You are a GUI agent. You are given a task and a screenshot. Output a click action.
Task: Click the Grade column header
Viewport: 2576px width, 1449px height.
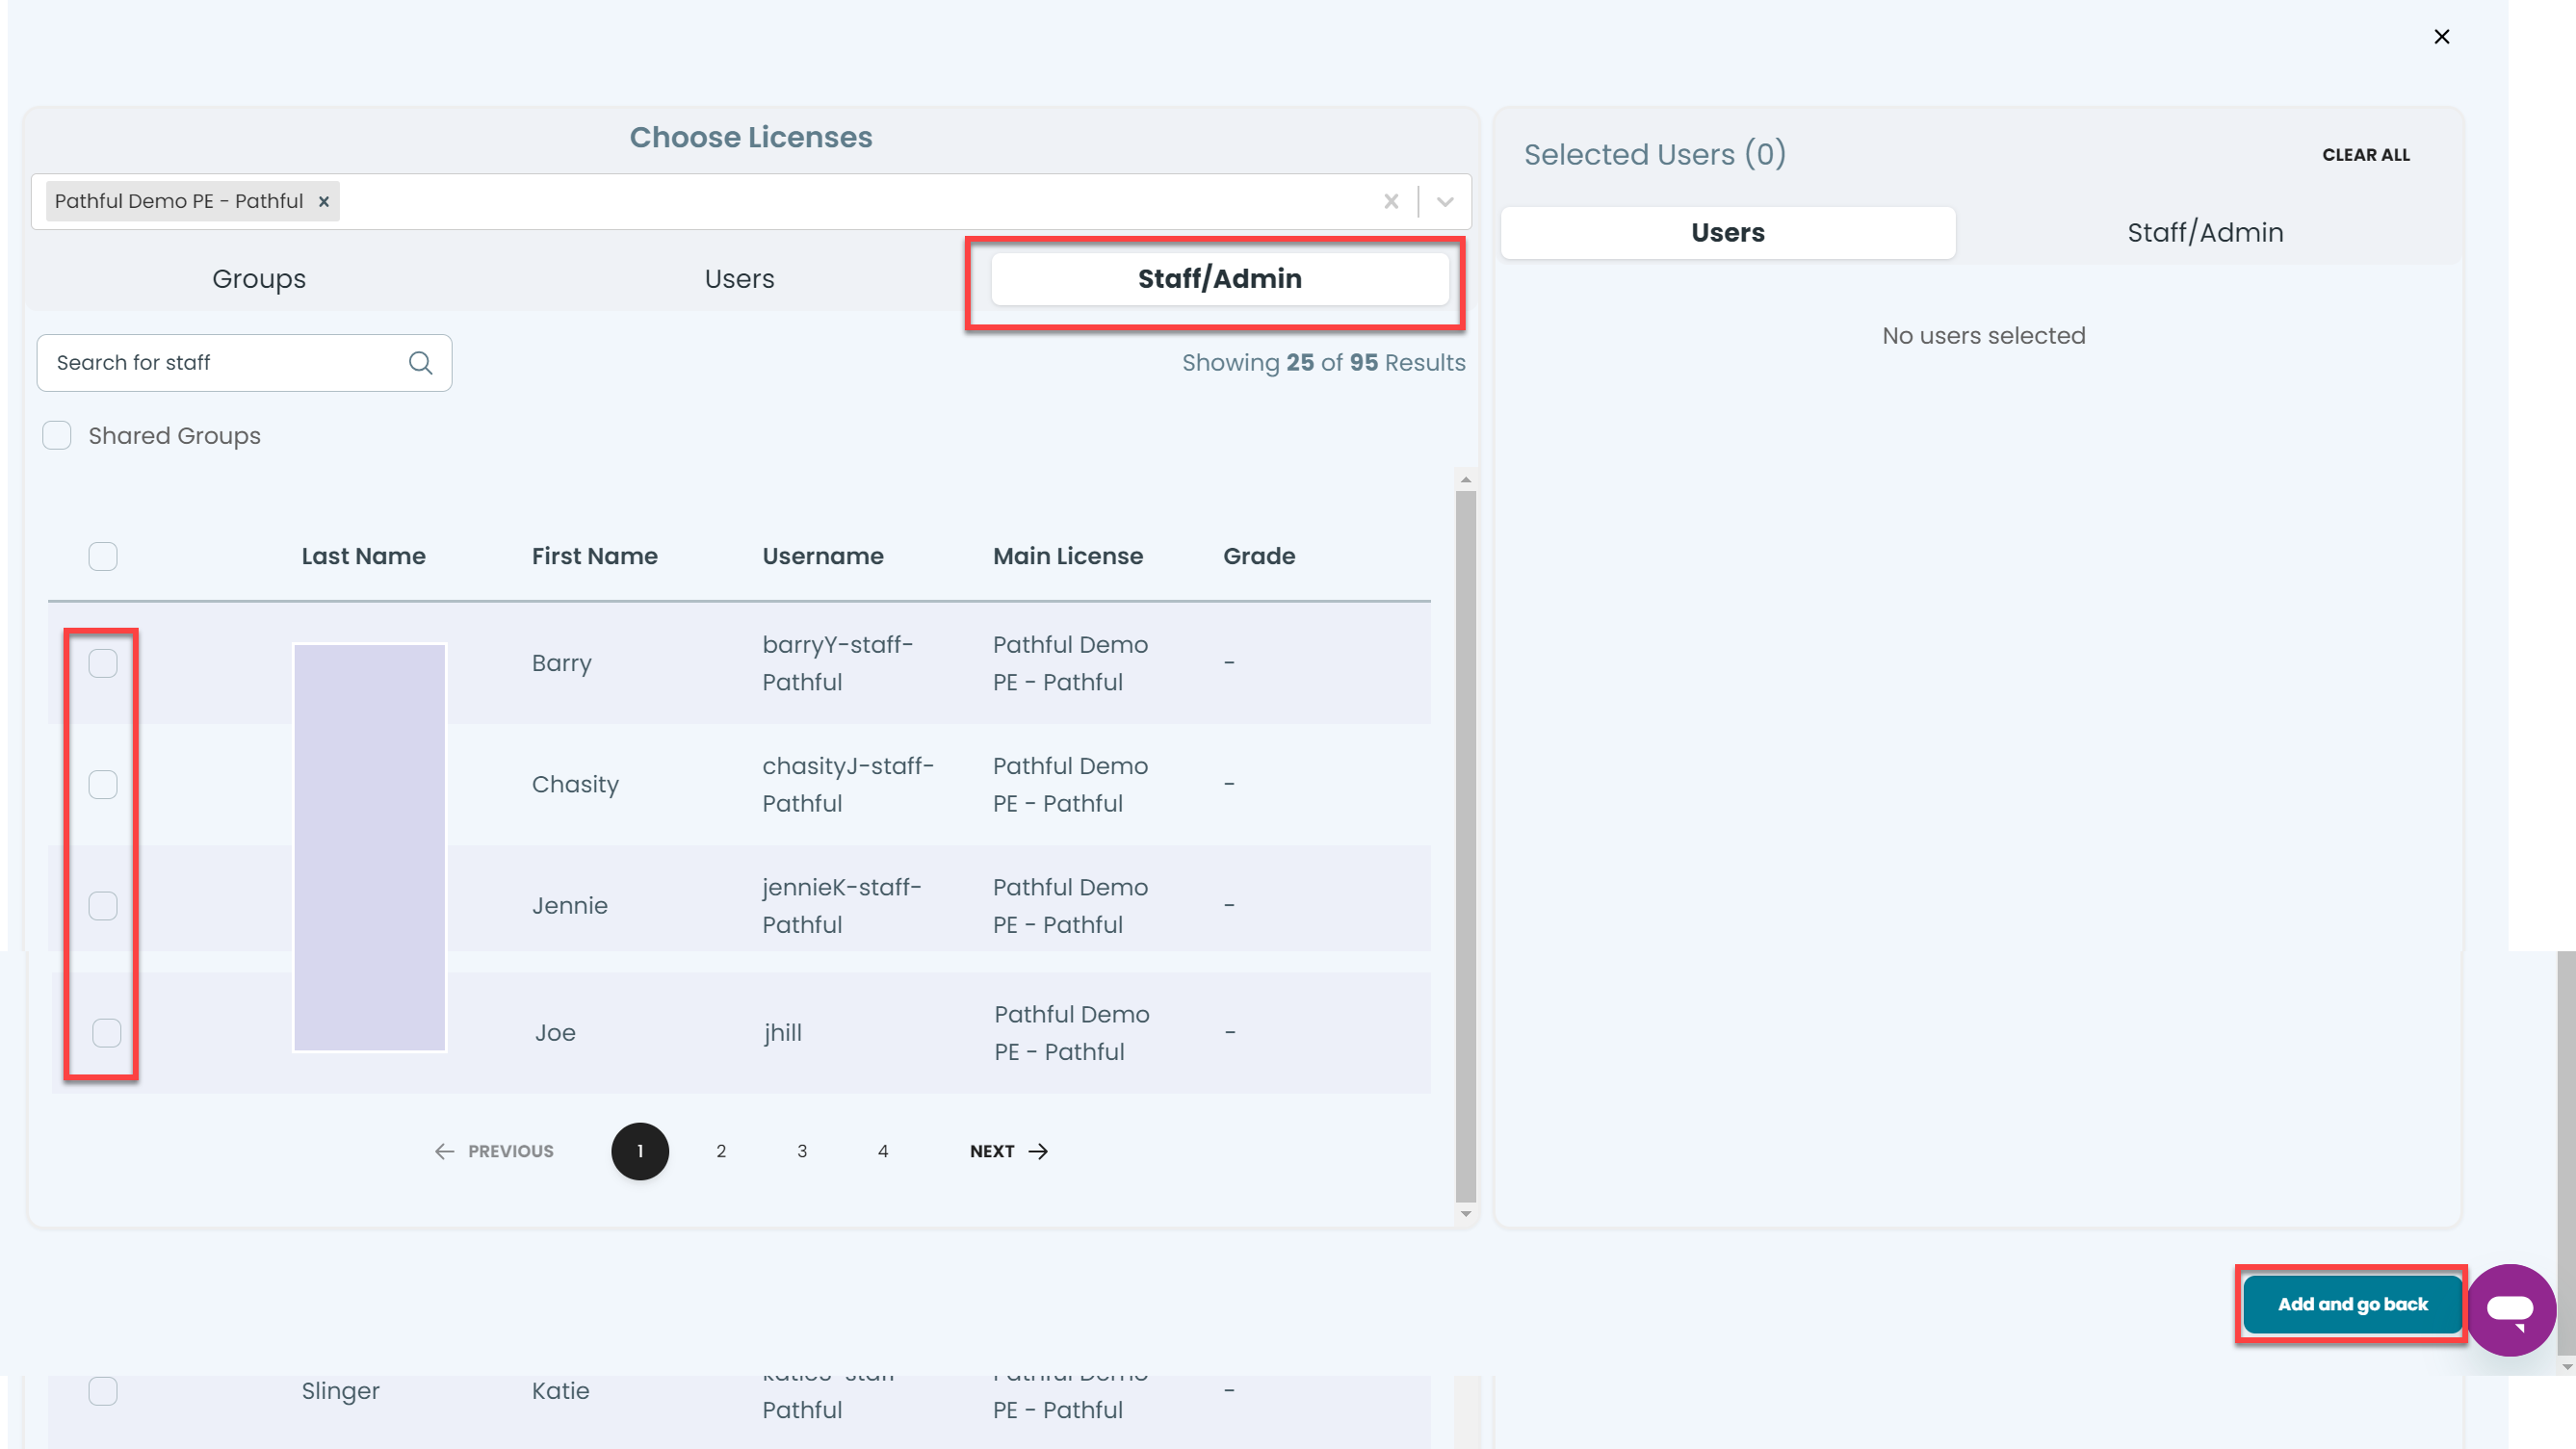(1259, 556)
